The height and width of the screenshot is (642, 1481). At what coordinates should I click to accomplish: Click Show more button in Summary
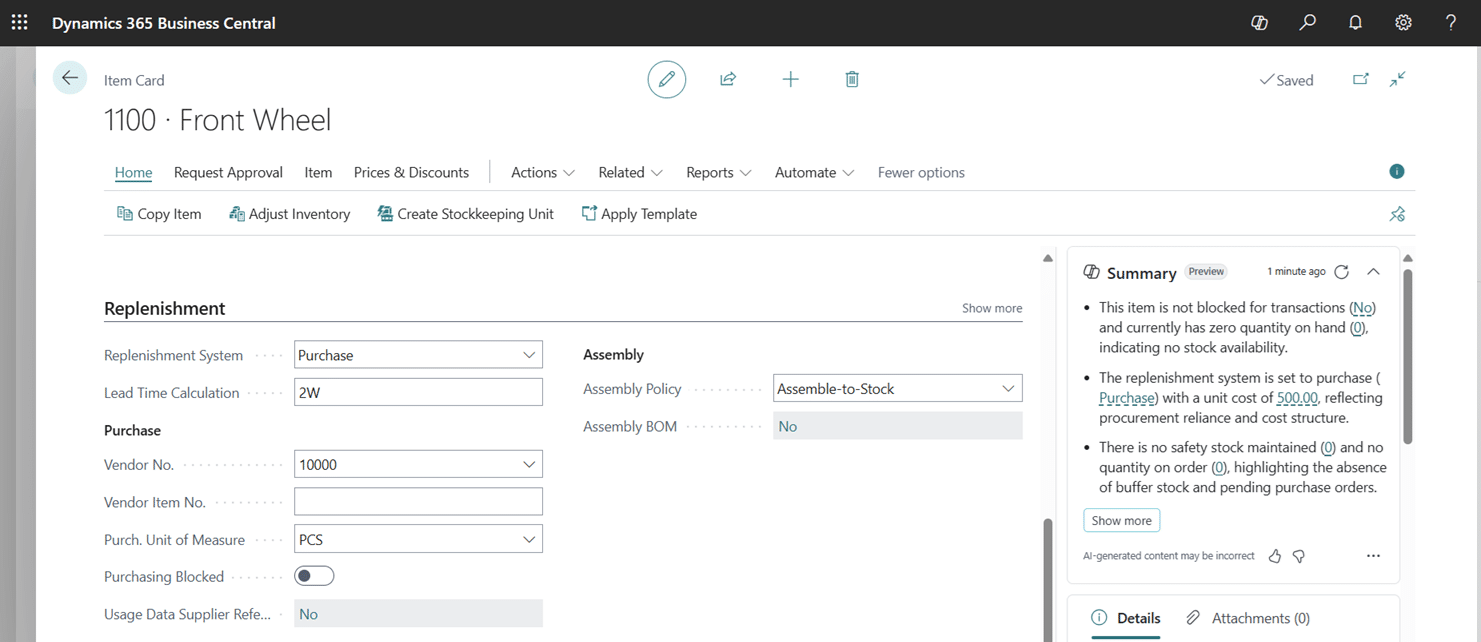(x=1121, y=521)
